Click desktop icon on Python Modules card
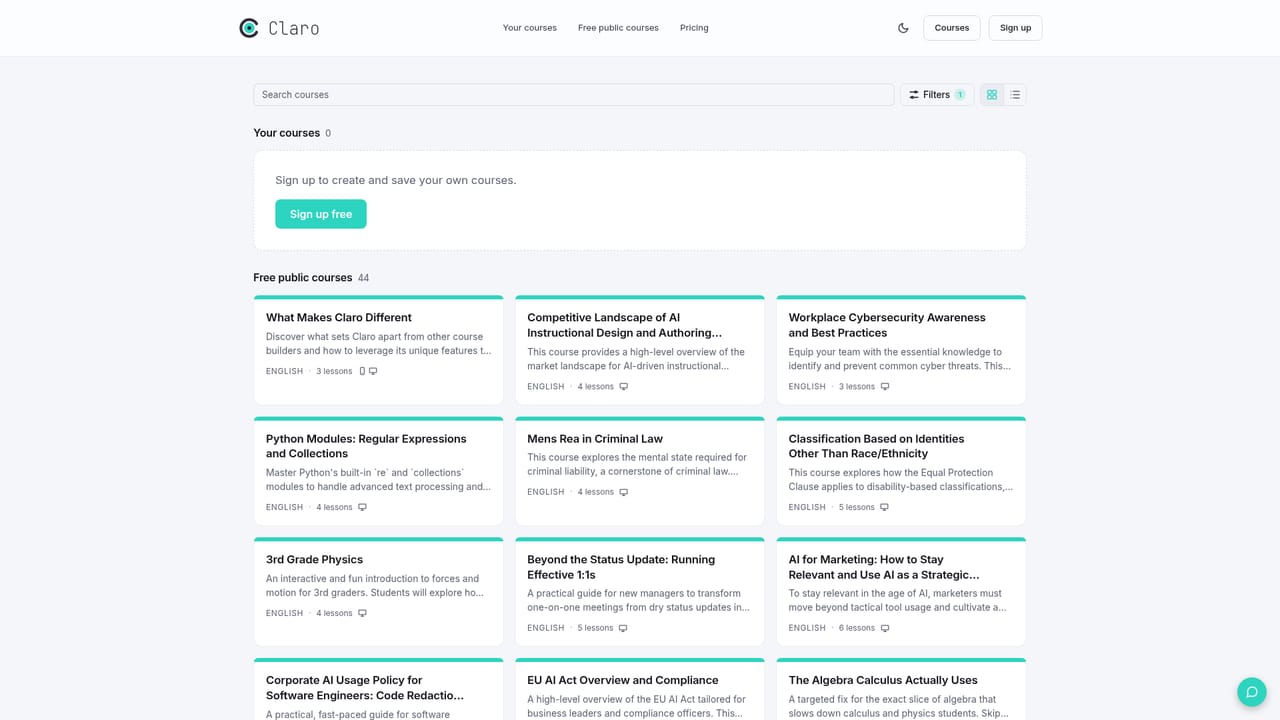The image size is (1280, 720). click(363, 507)
